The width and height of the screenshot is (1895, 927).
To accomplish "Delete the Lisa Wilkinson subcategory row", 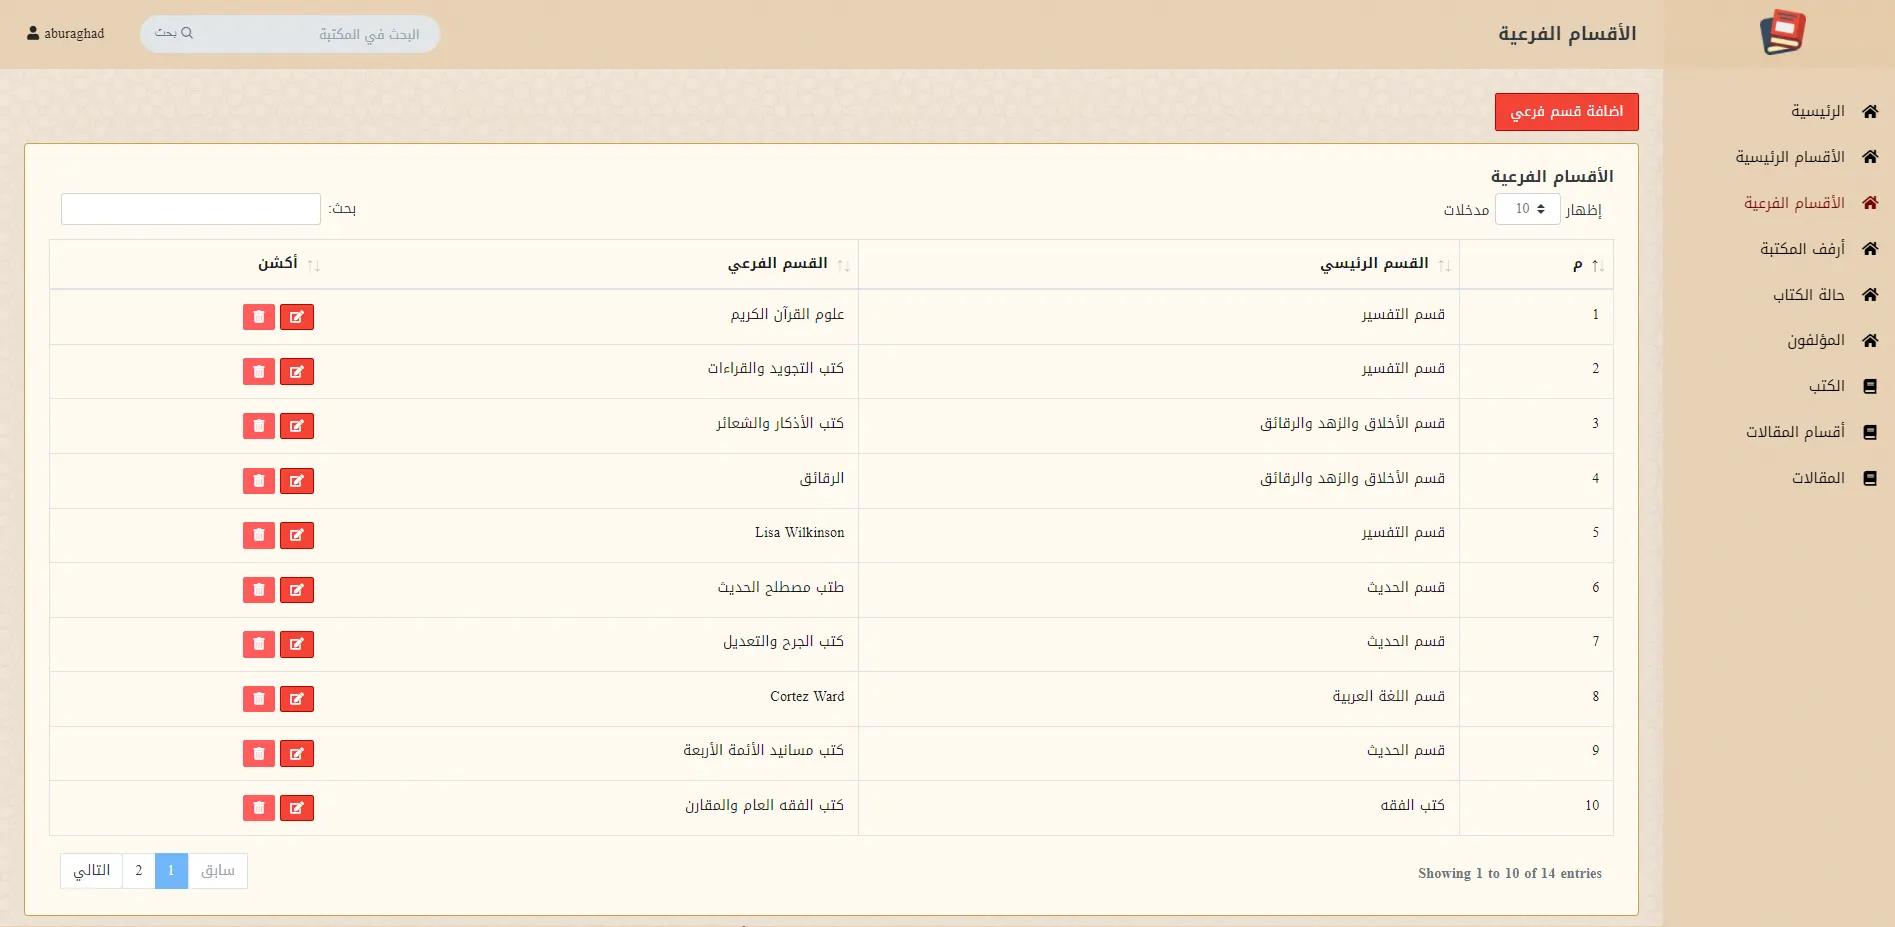I will tap(259, 535).
